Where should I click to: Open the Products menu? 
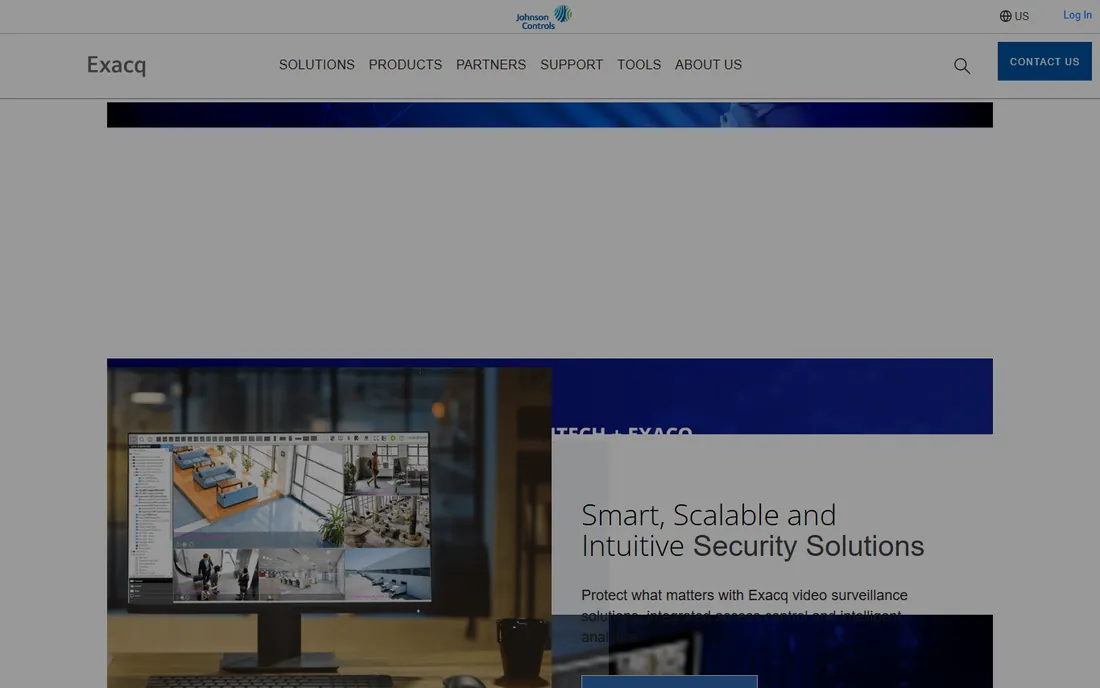pos(405,65)
